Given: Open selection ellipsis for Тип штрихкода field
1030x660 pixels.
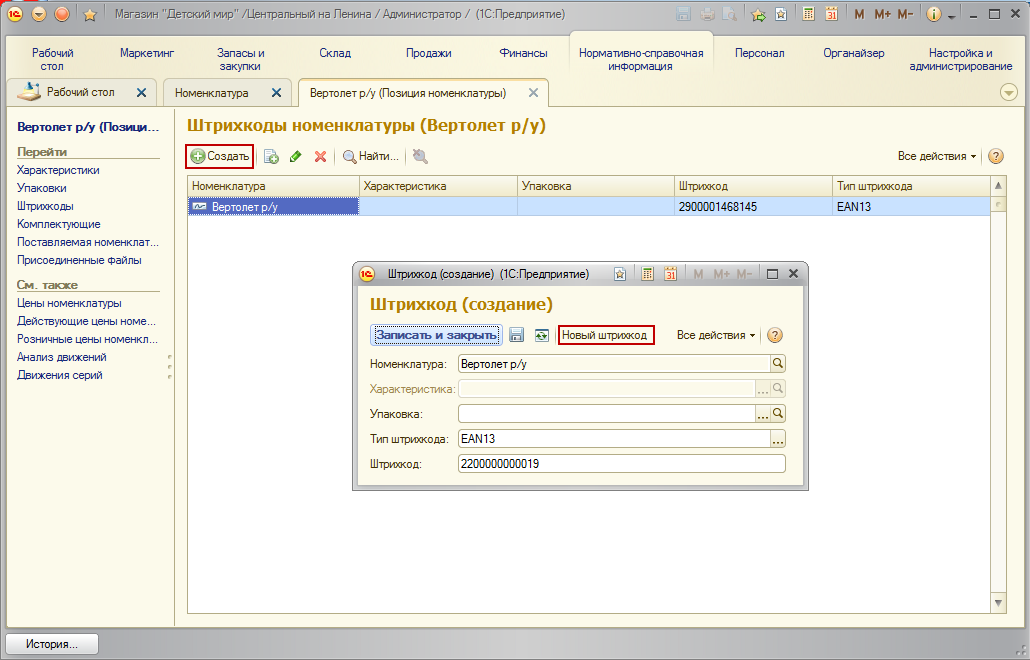Looking at the screenshot, I should (x=778, y=439).
